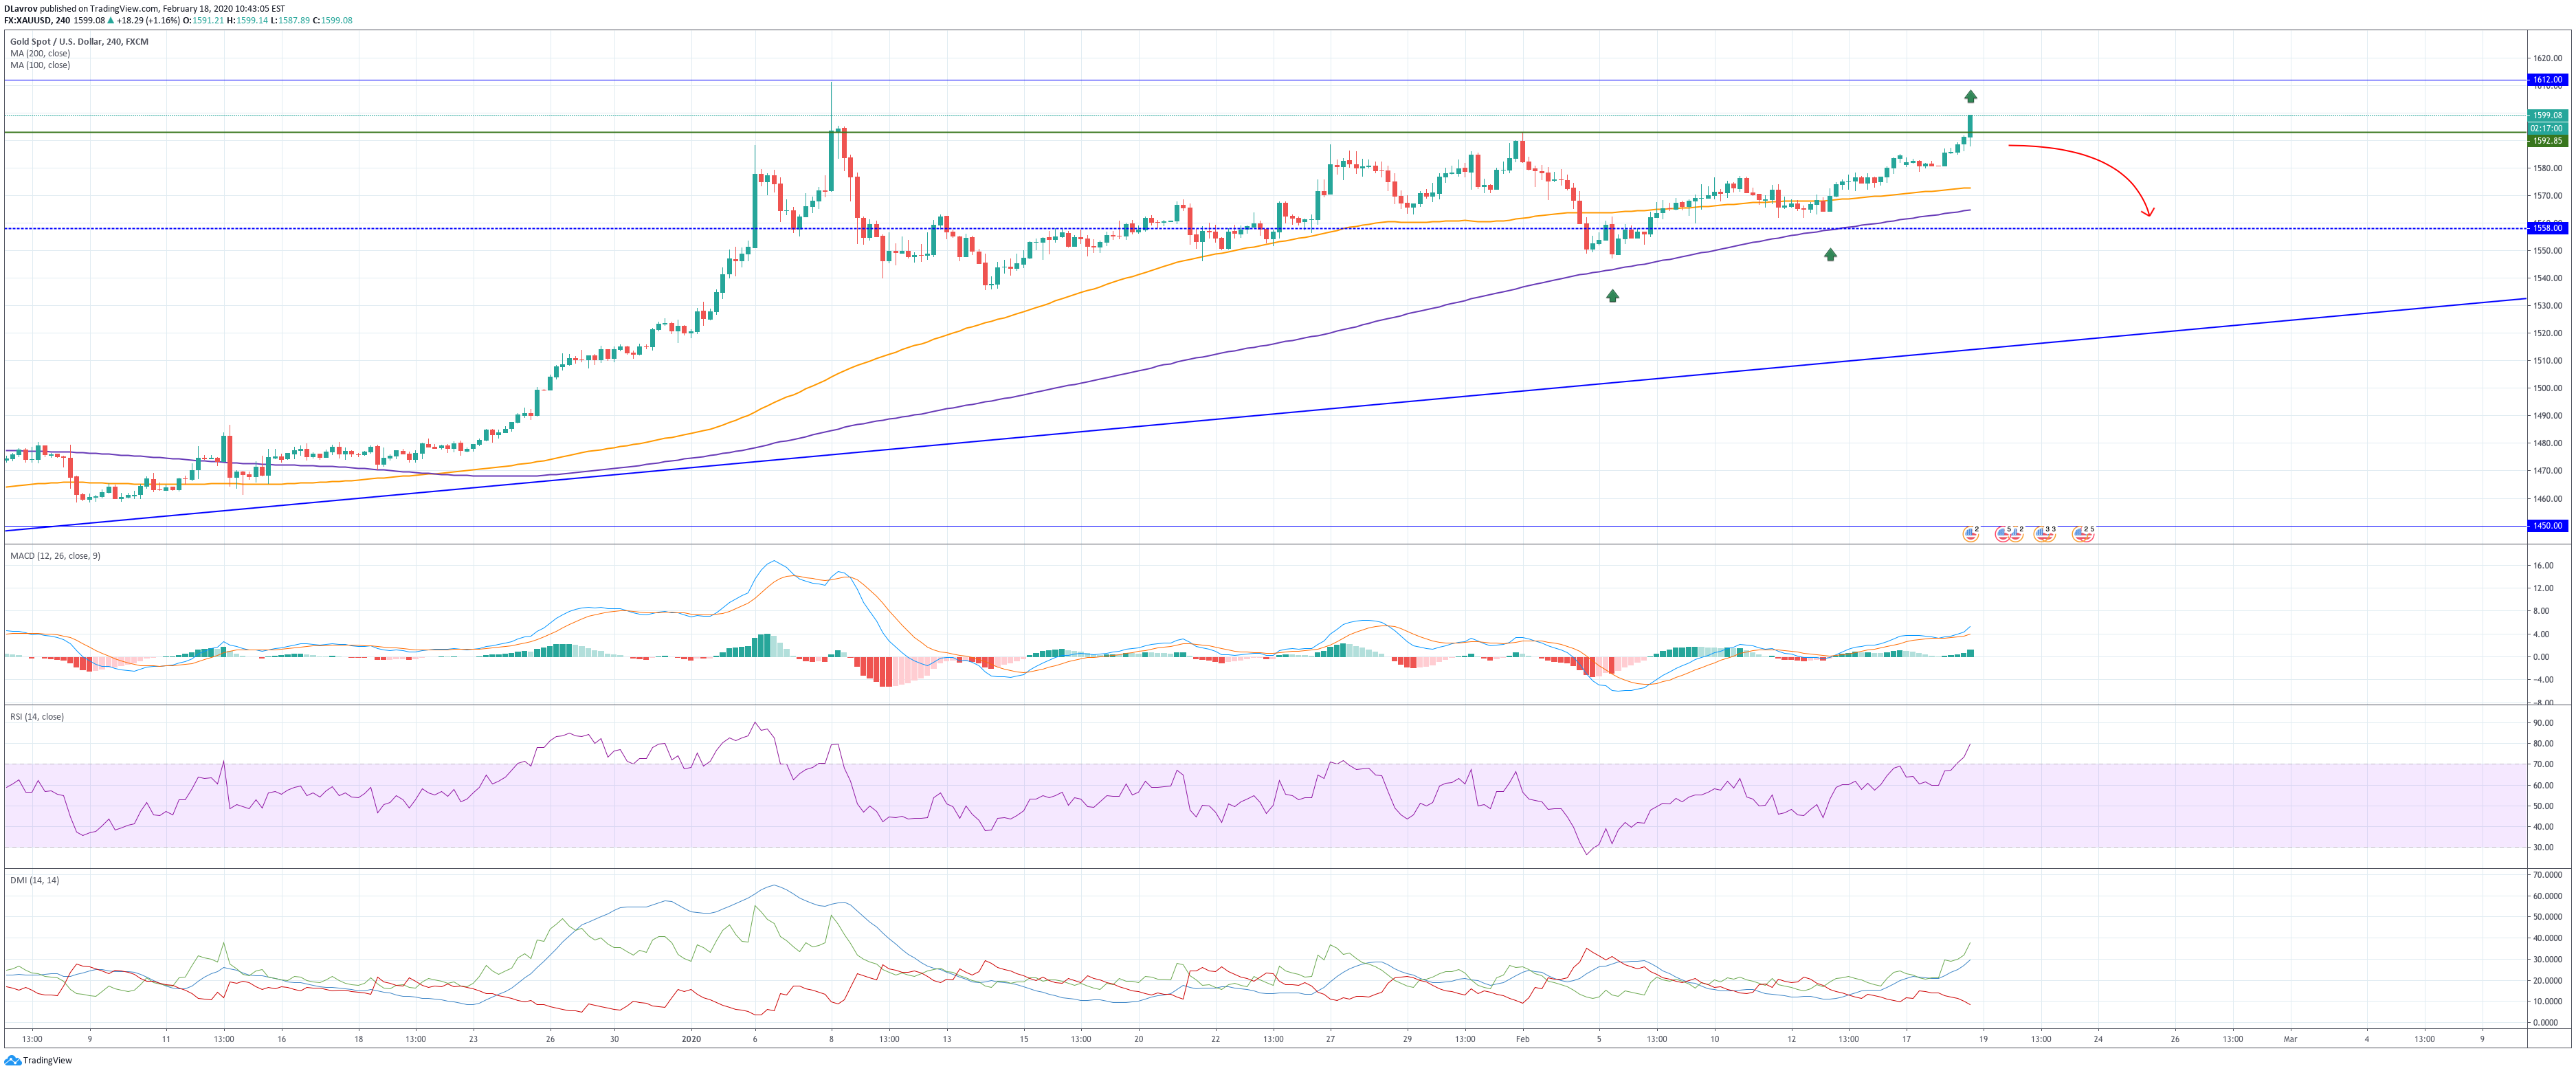Click the MA (100, close) indicator label
2576x1073 pixels.
[x=40, y=65]
